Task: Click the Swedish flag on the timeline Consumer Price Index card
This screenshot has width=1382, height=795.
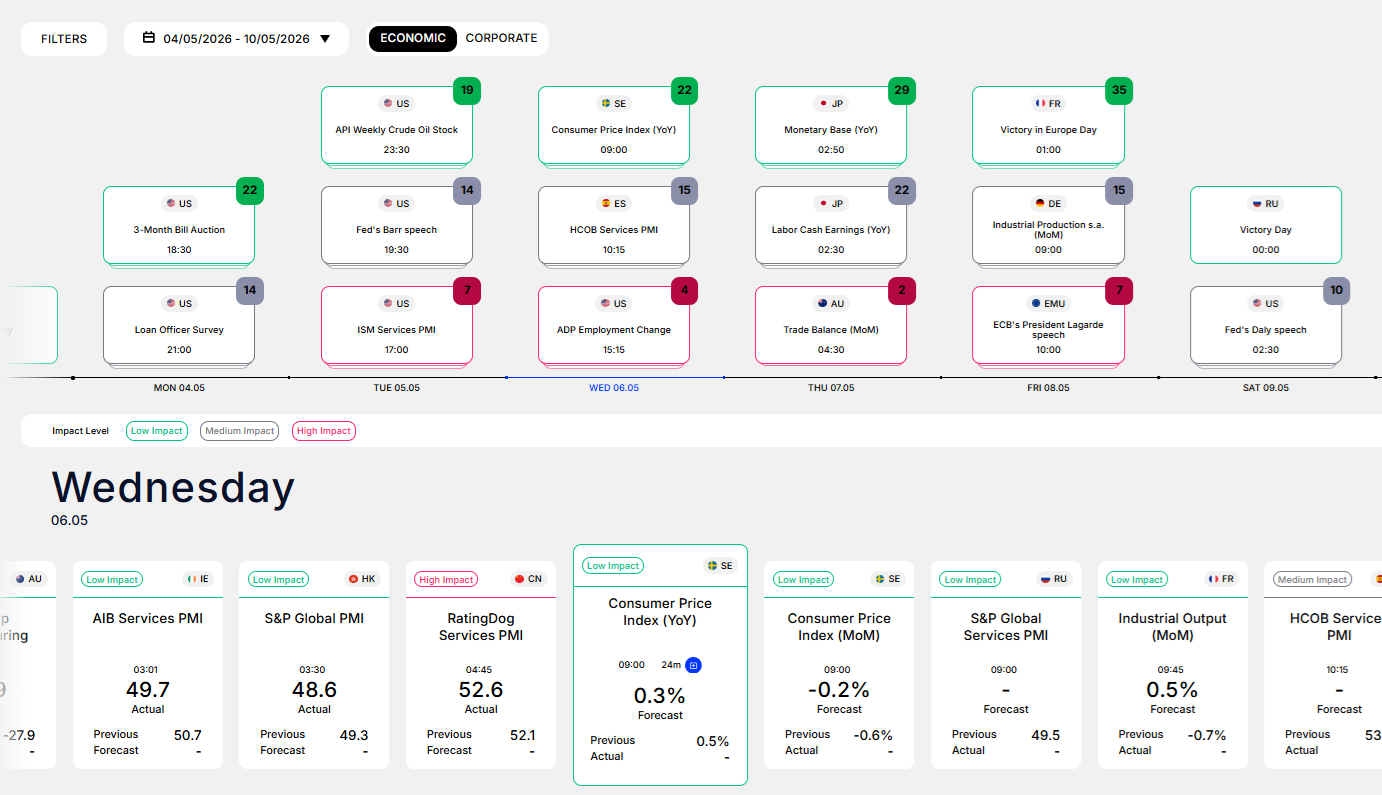Action: (605, 103)
